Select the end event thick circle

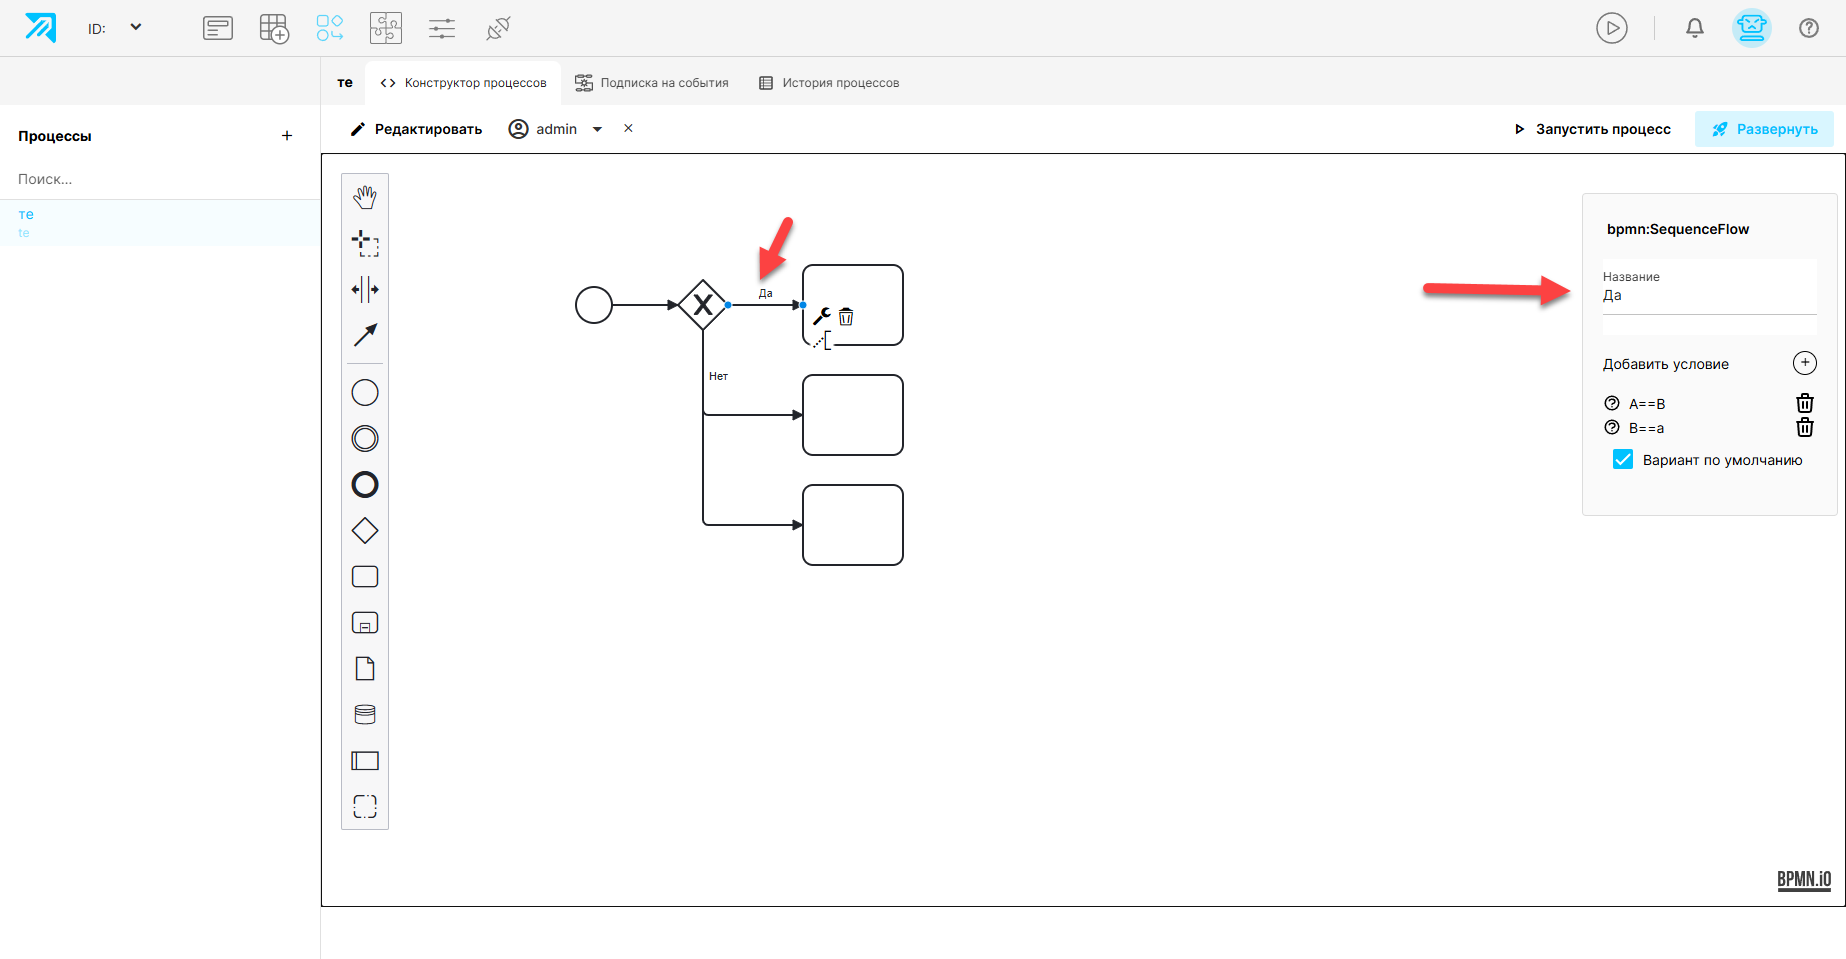coord(365,485)
